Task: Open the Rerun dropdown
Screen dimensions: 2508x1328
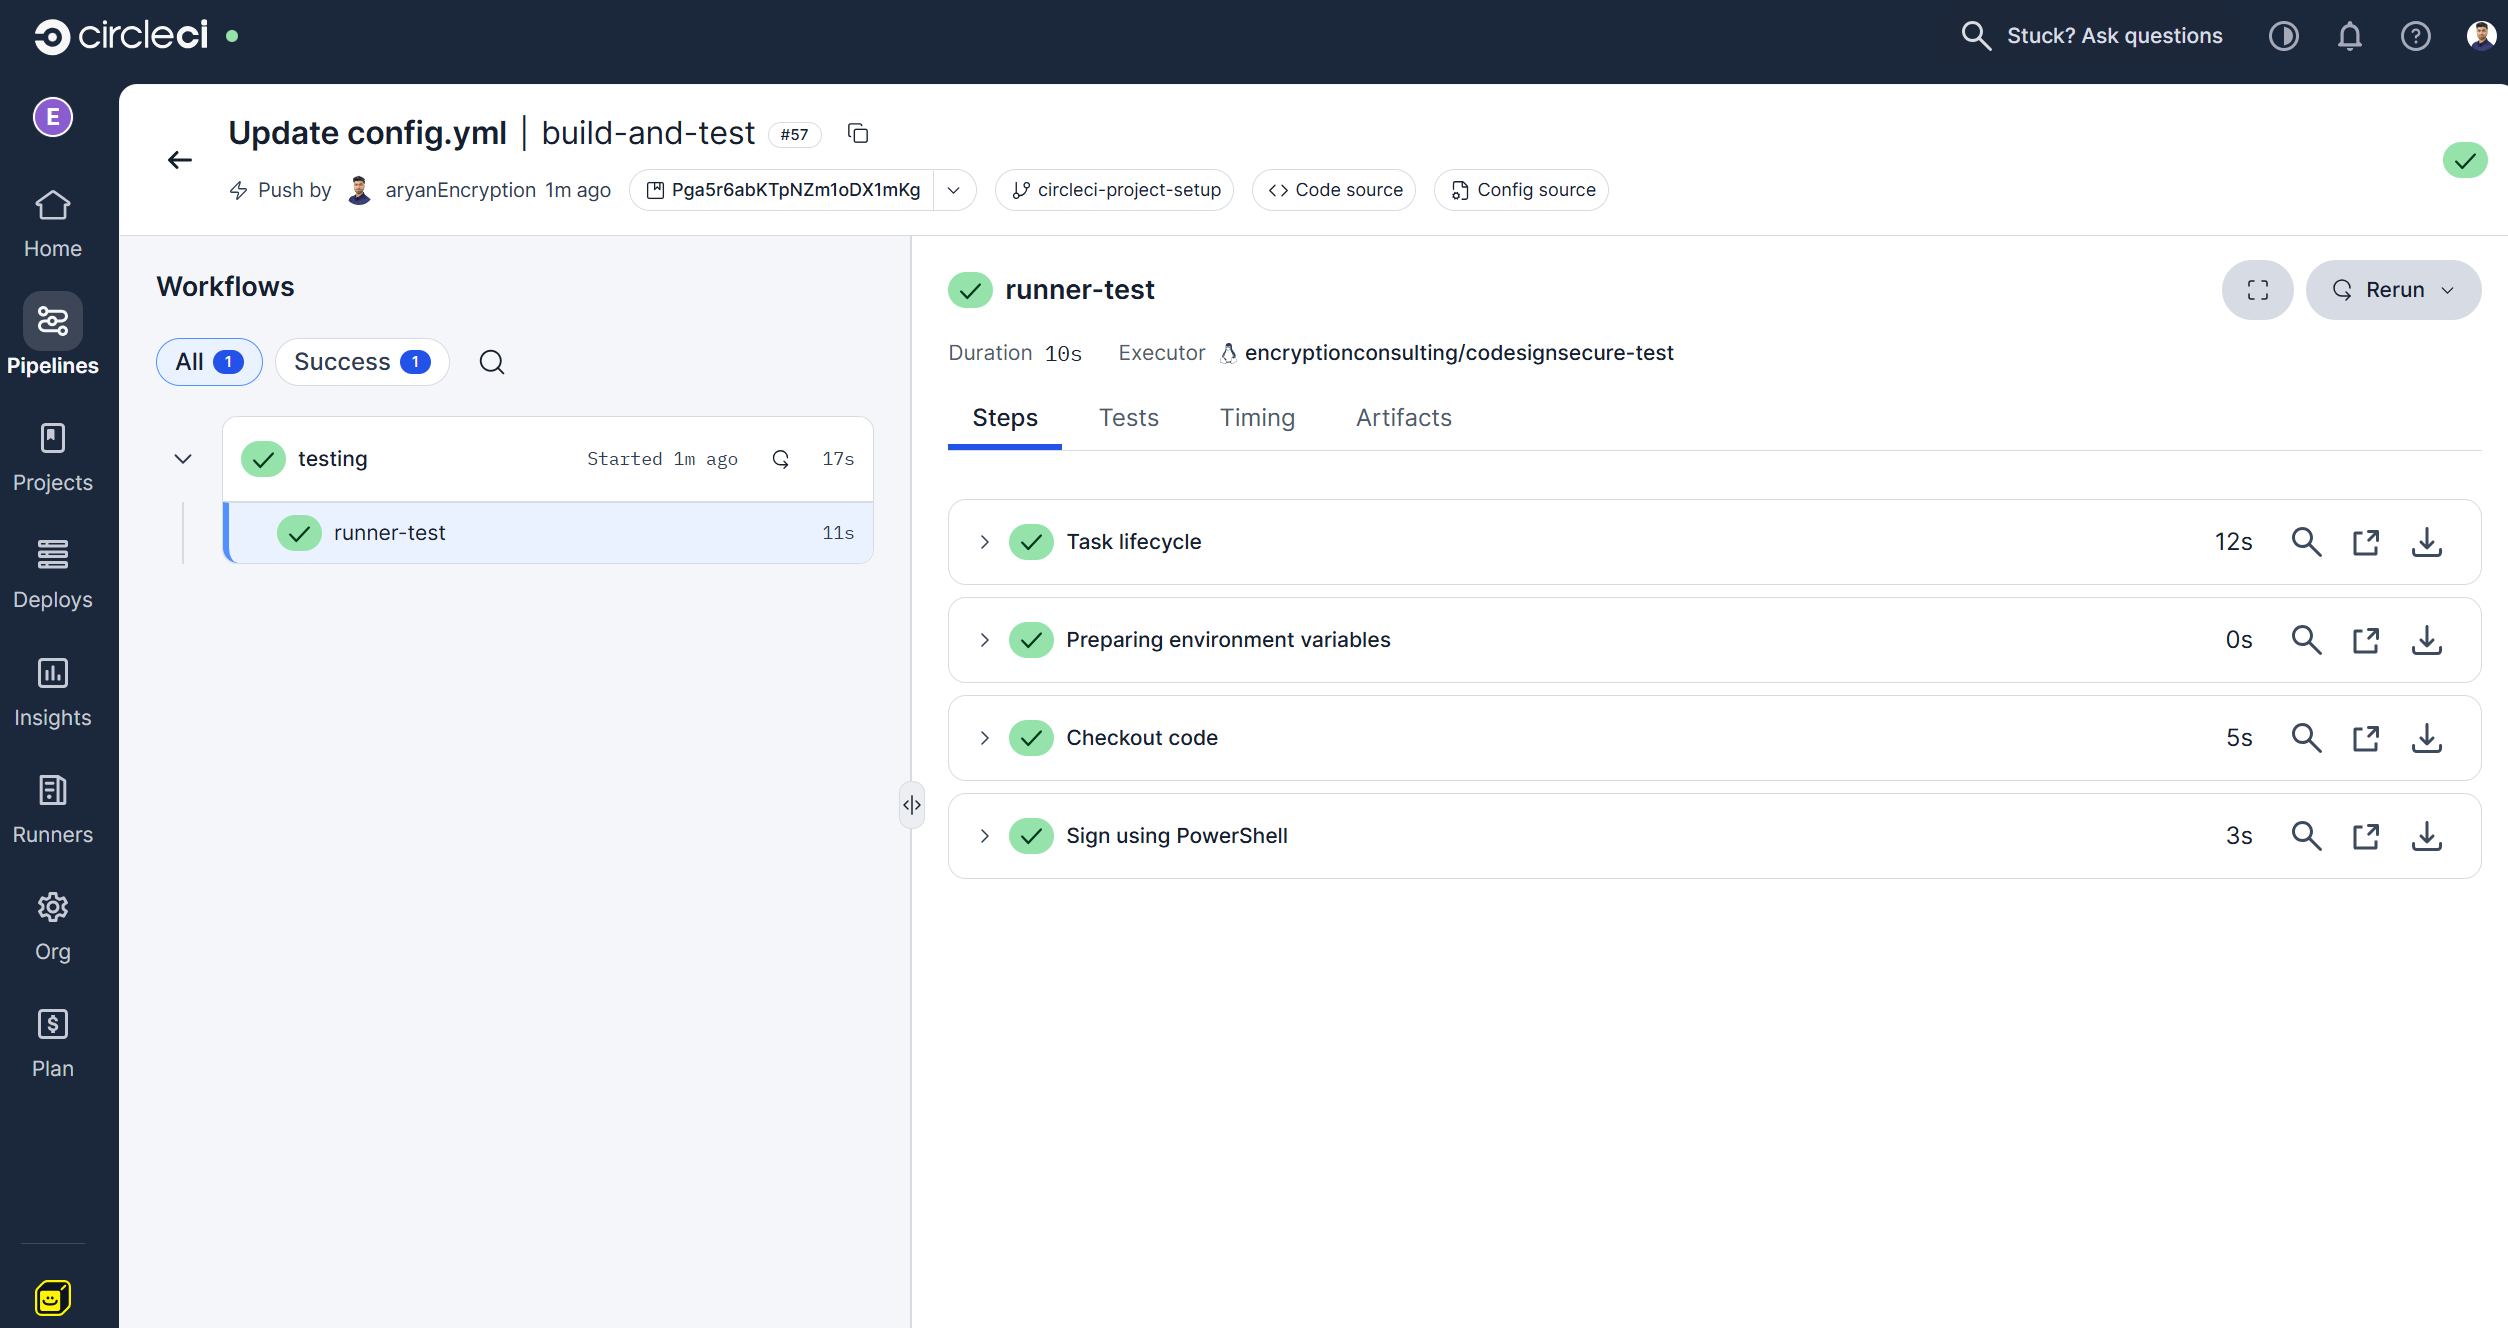Action: pyautogui.click(x=2394, y=290)
